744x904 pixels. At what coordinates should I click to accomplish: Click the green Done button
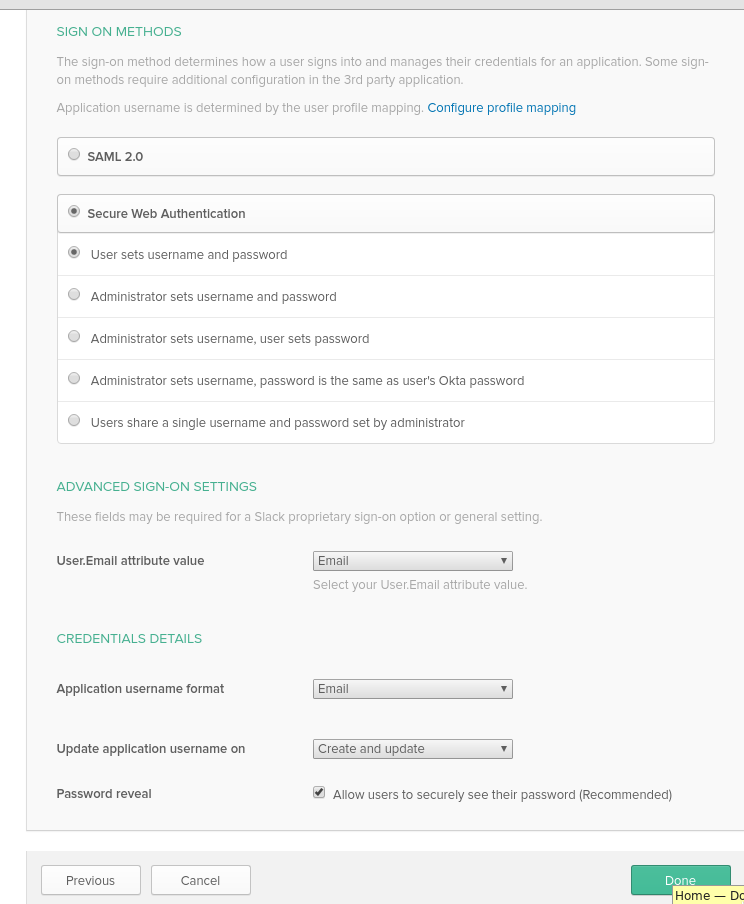click(x=681, y=880)
